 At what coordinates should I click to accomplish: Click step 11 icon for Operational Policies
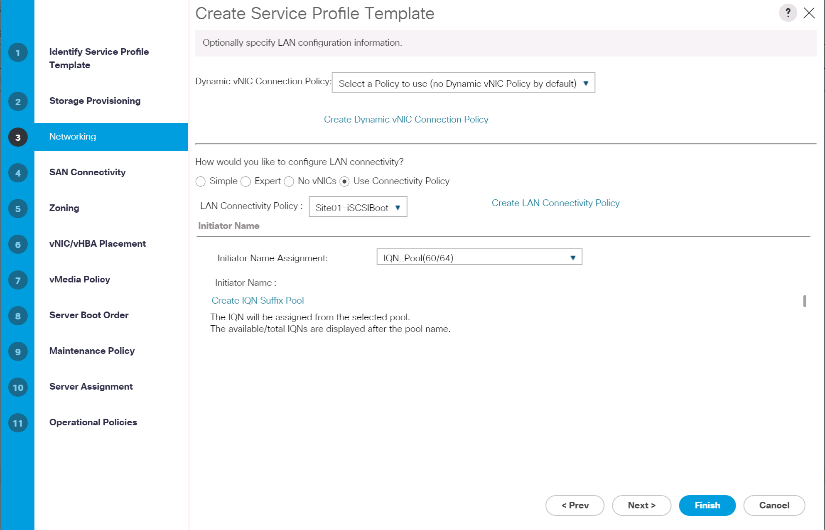[17, 423]
